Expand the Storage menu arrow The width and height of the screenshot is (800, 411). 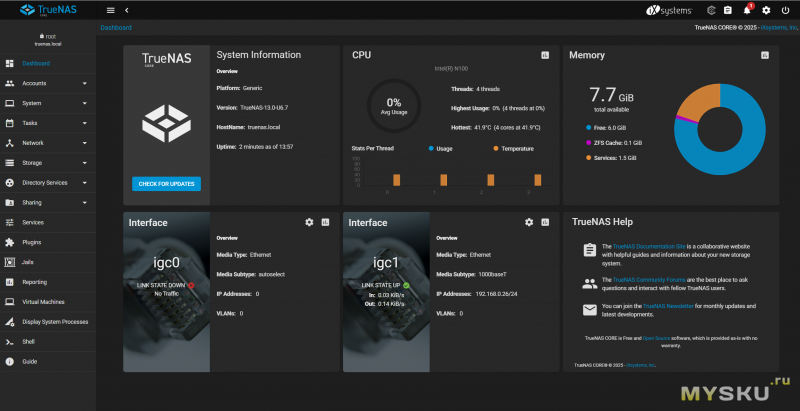[85, 163]
